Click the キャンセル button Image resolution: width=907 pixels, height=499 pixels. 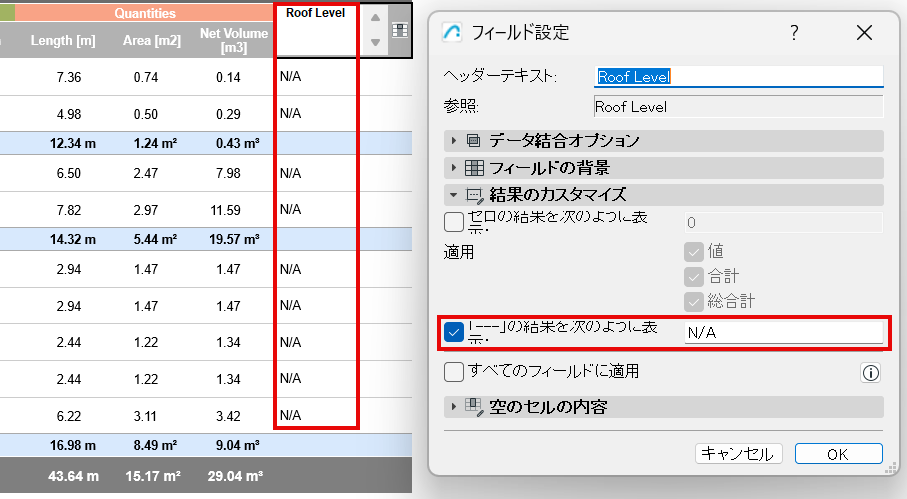point(738,454)
